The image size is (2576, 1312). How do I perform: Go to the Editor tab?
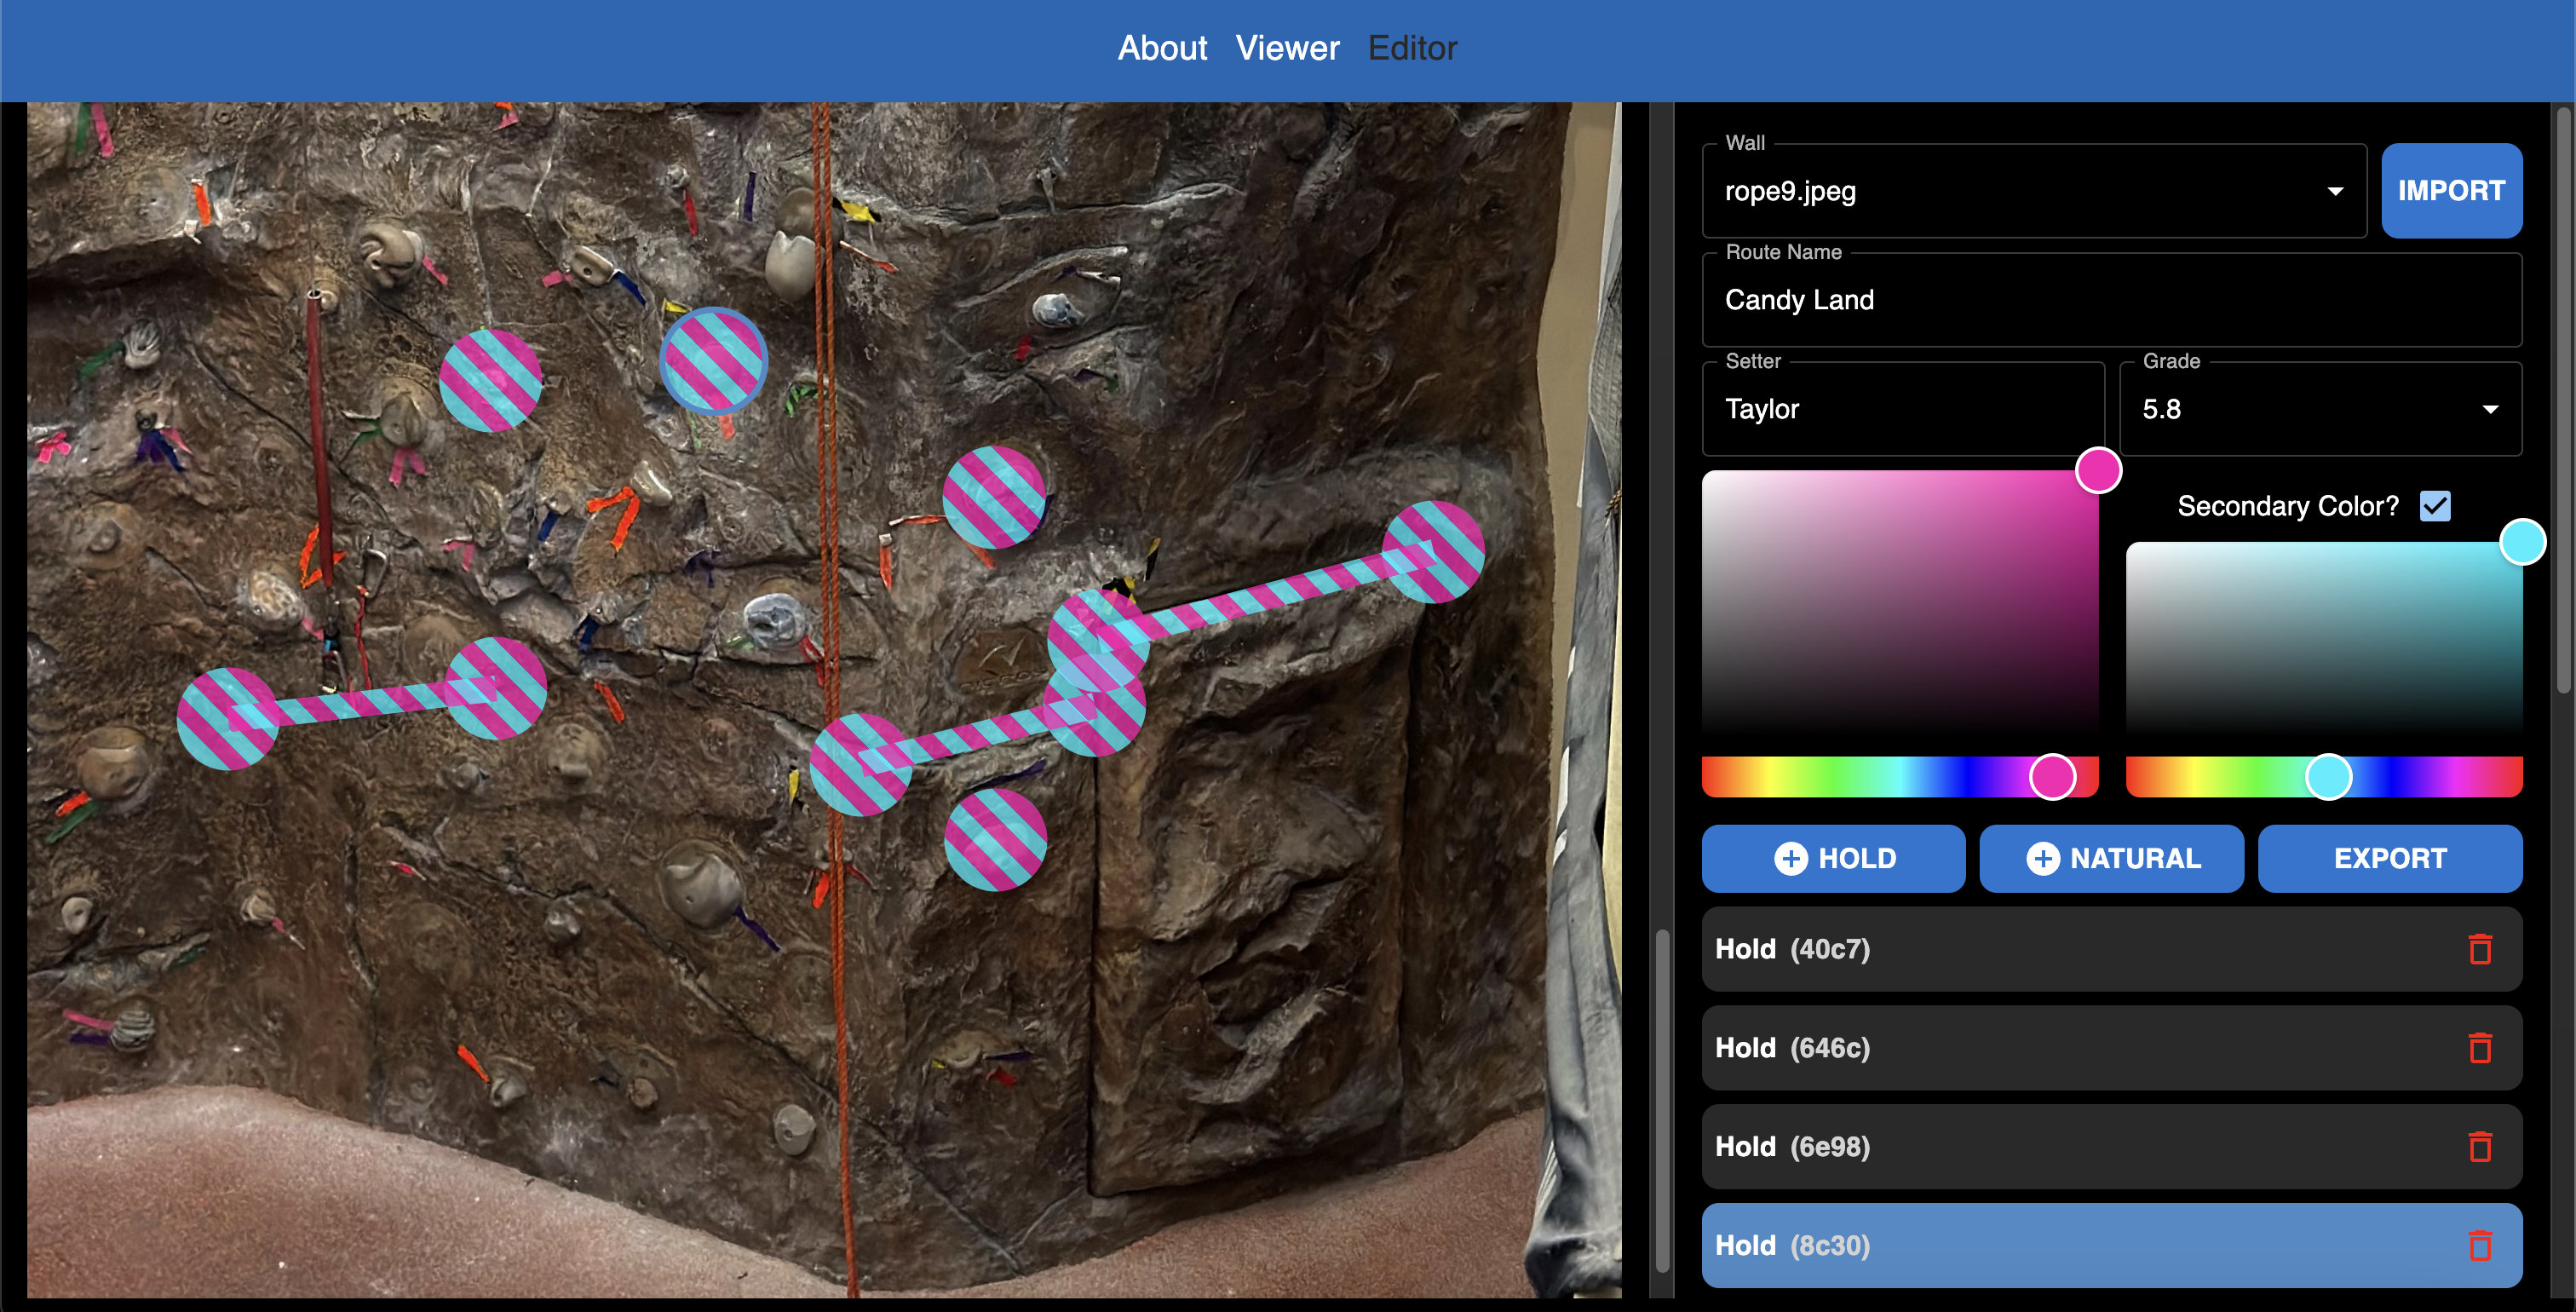click(x=1412, y=48)
